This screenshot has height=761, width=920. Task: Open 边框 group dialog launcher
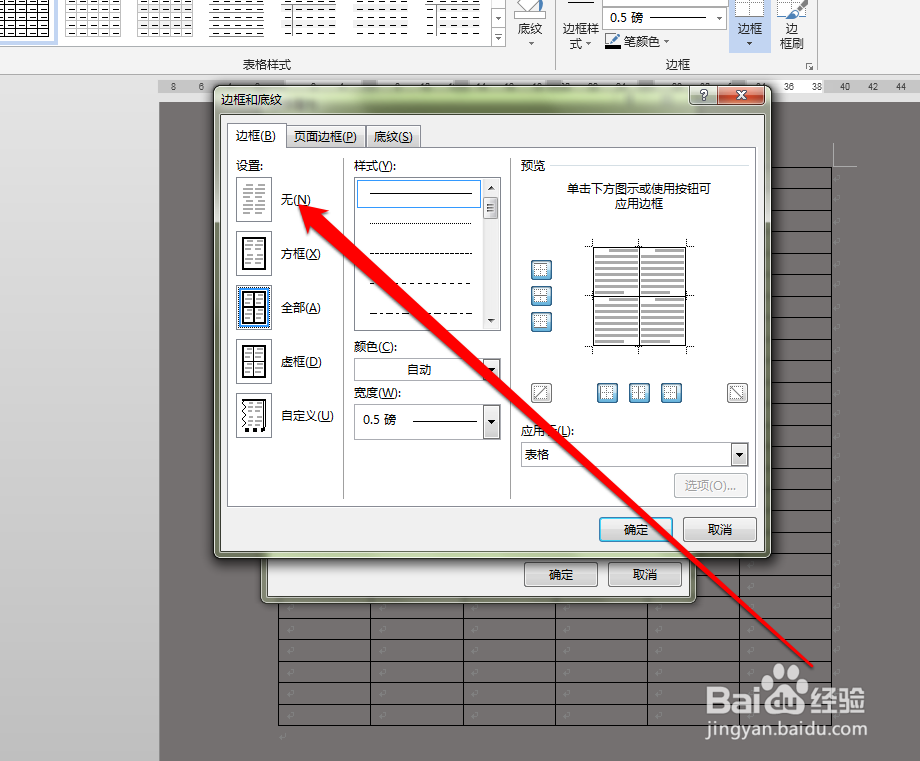(x=810, y=66)
